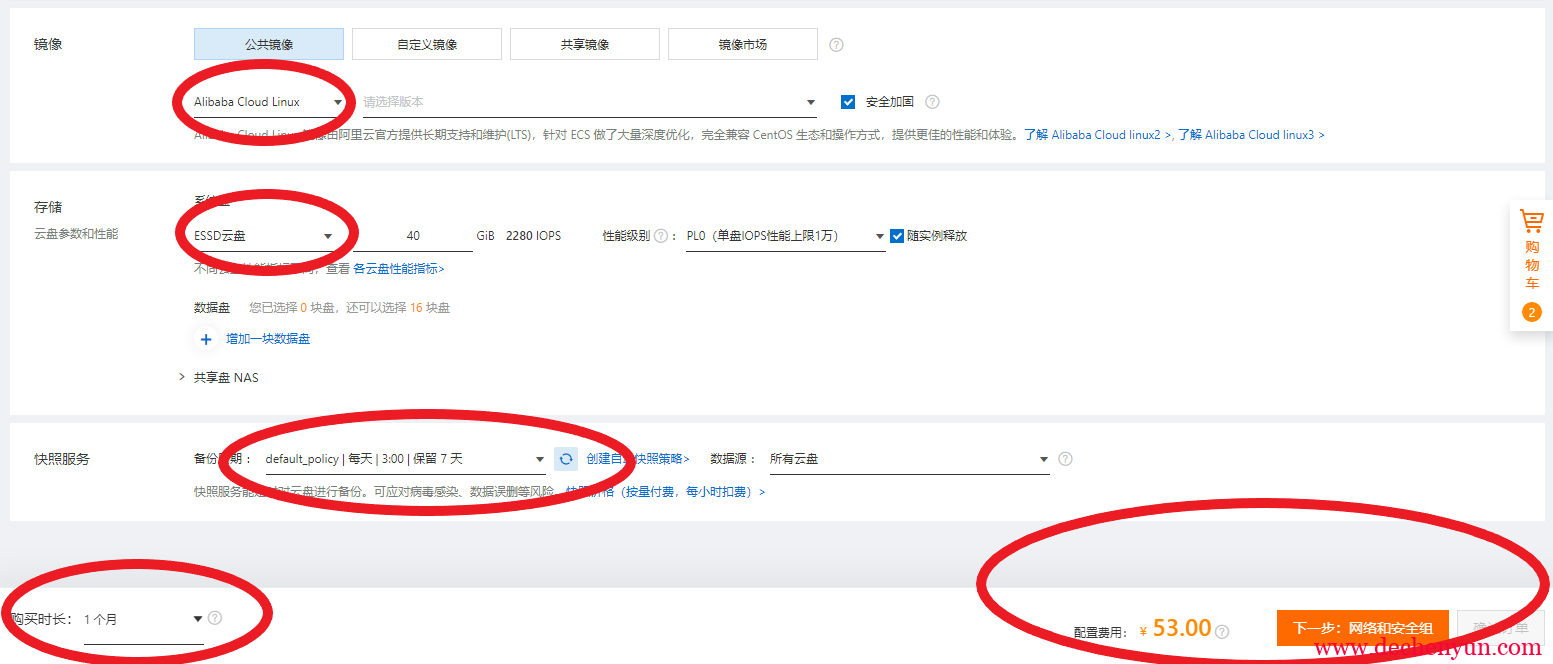Open the ESSD云盘 disk type dropdown

click(x=264, y=236)
